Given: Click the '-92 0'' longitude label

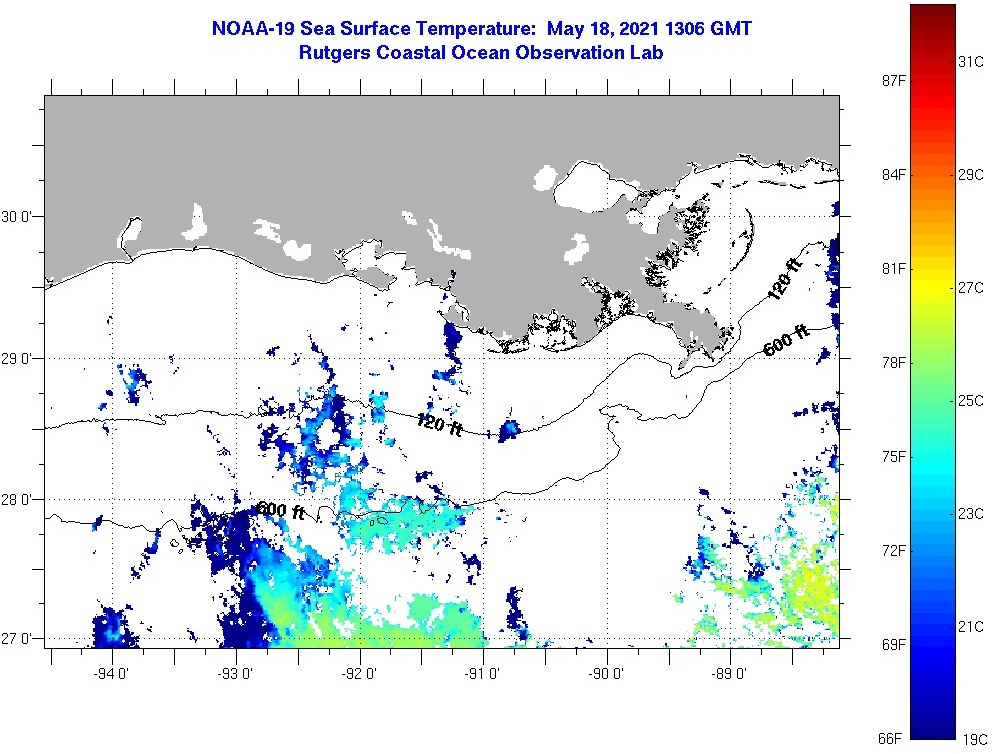Looking at the screenshot, I should 359,674.
